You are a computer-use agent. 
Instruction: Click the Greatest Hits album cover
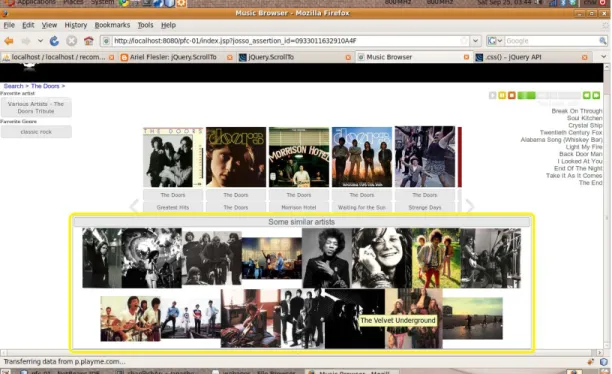point(173,157)
